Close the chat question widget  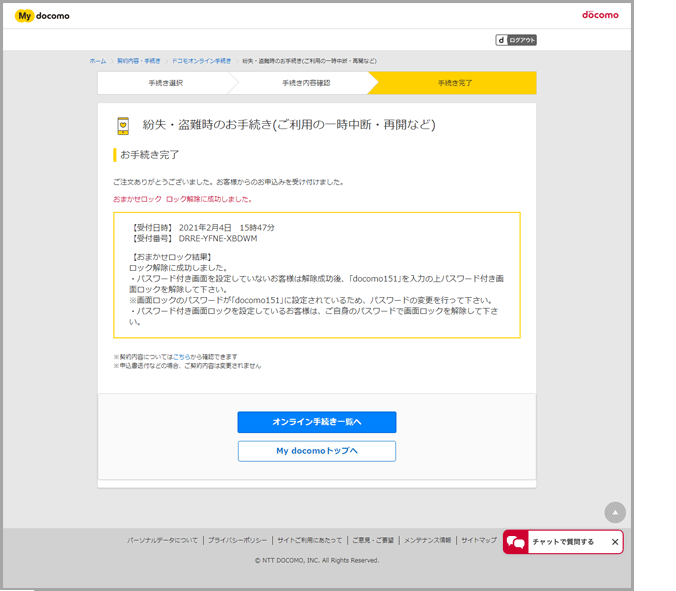615,542
